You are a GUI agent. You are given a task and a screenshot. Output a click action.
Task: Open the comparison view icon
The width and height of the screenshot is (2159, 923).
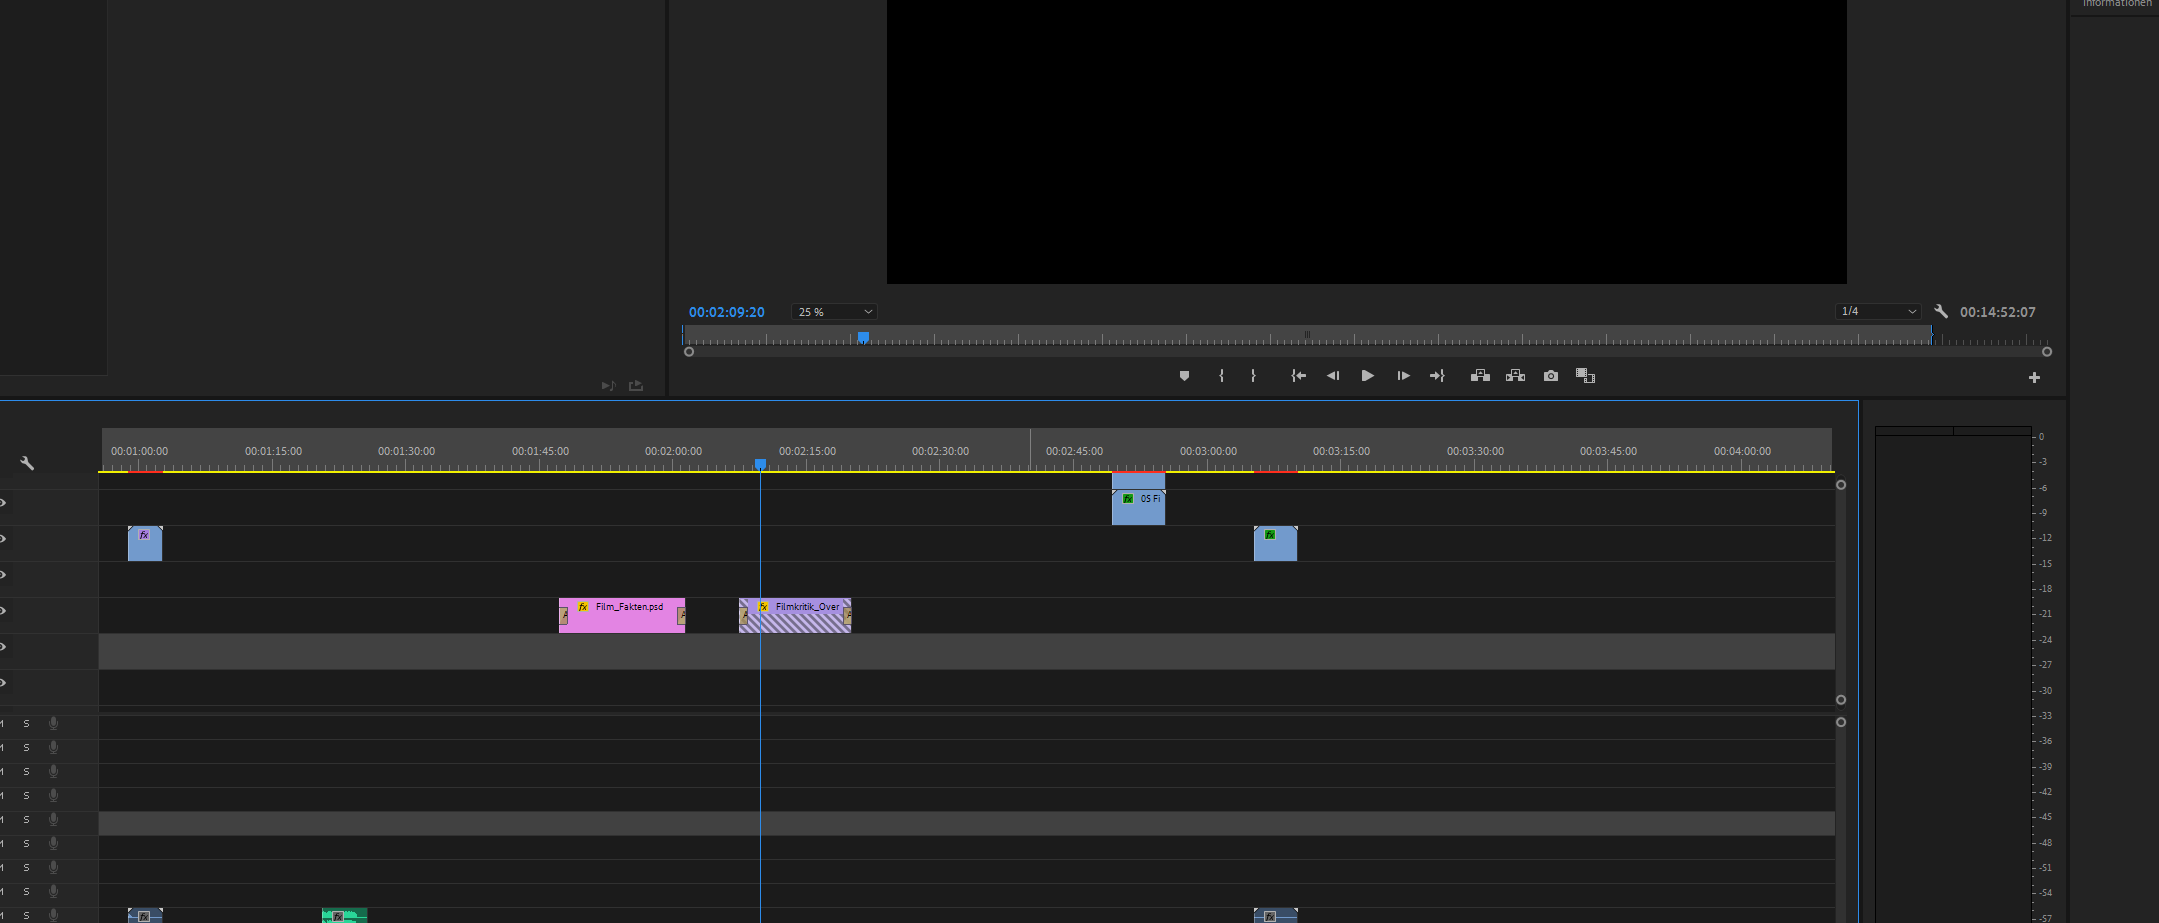1585,376
